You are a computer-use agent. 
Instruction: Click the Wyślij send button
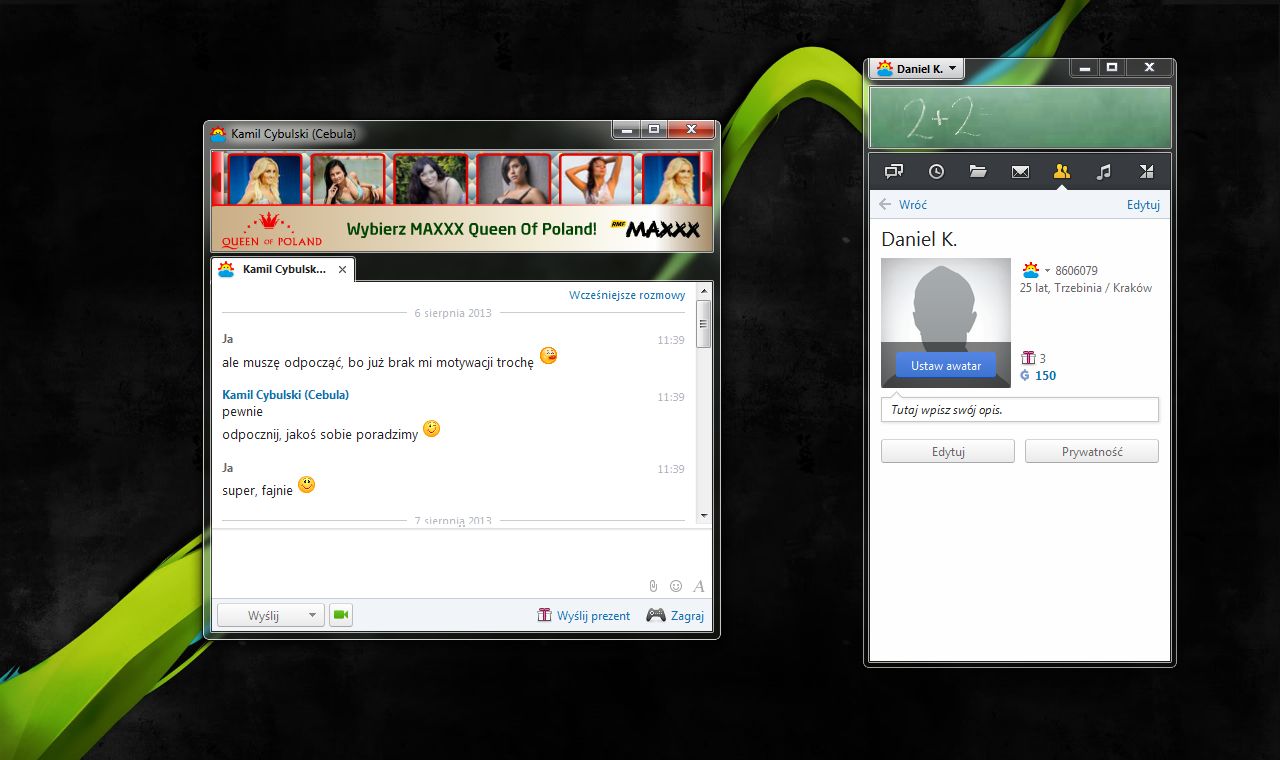(262, 615)
